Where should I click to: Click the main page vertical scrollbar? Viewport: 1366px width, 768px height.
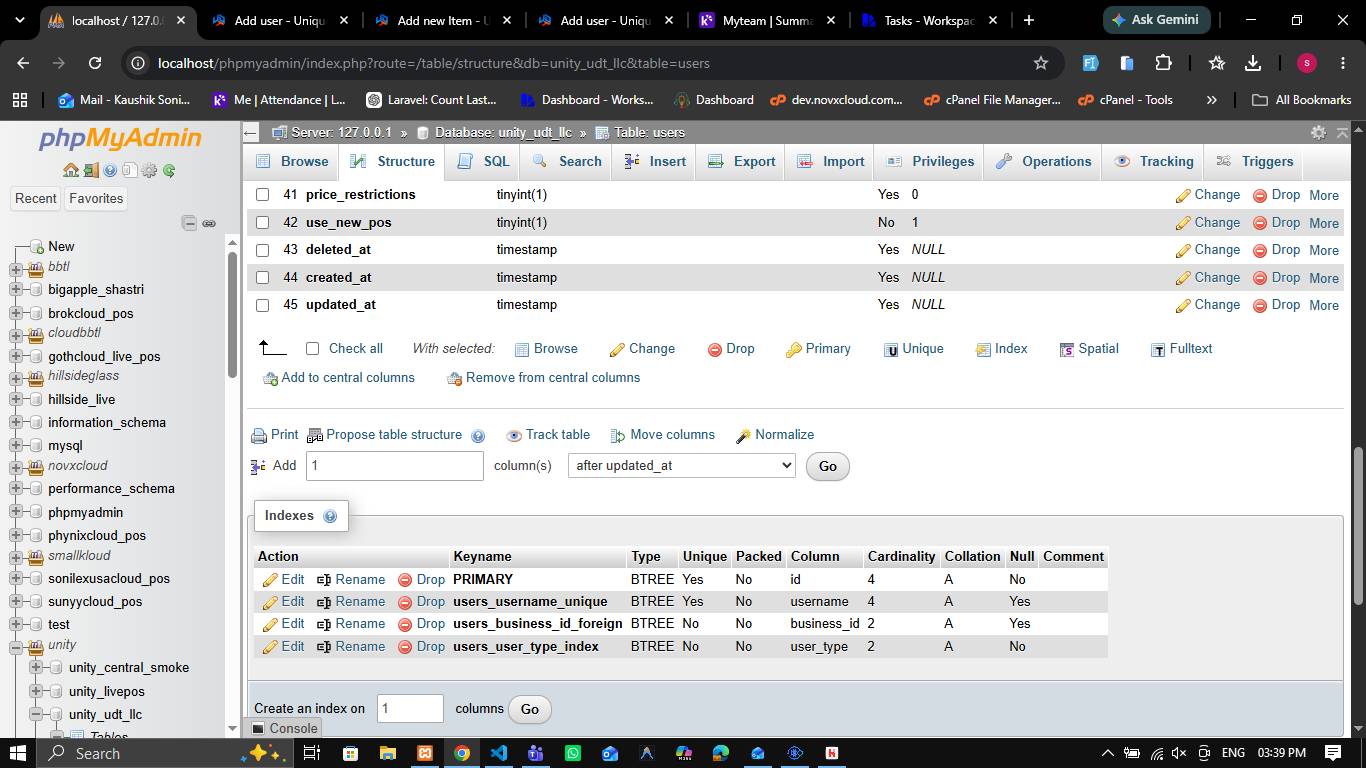click(x=1358, y=525)
